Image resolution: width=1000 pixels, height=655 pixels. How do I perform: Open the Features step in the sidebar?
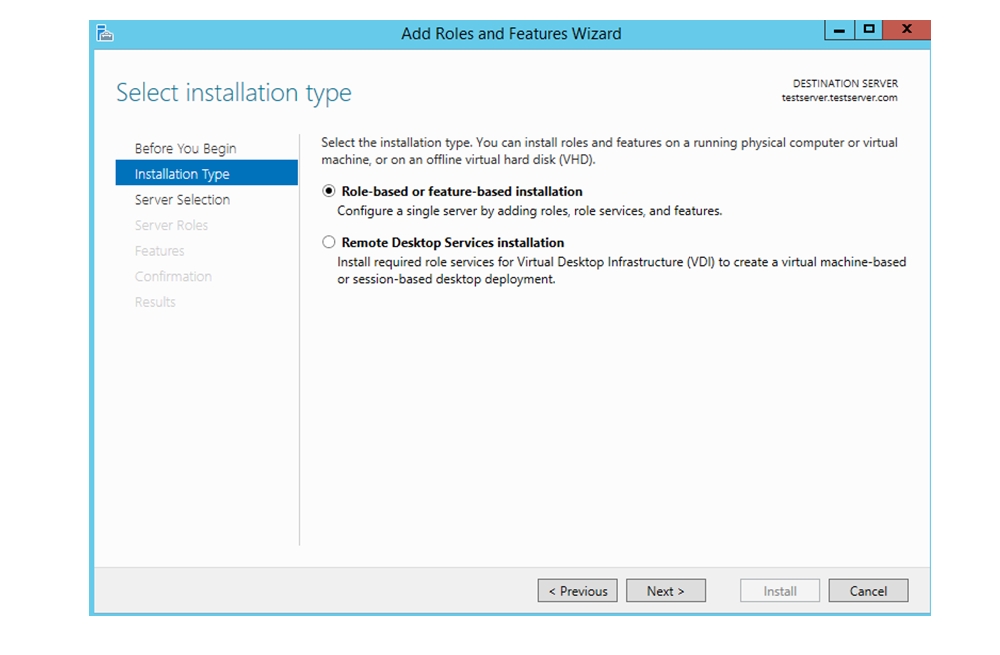[159, 251]
